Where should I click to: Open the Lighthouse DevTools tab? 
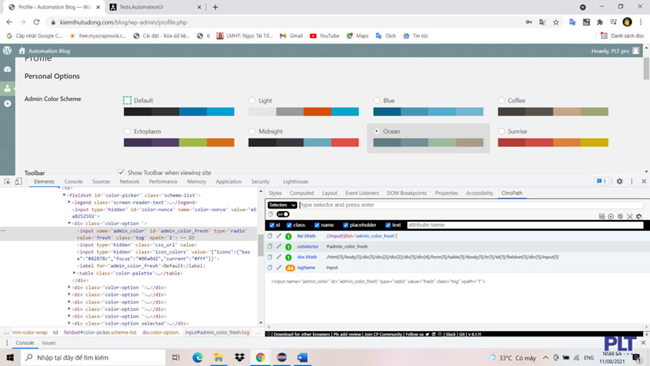296,182
